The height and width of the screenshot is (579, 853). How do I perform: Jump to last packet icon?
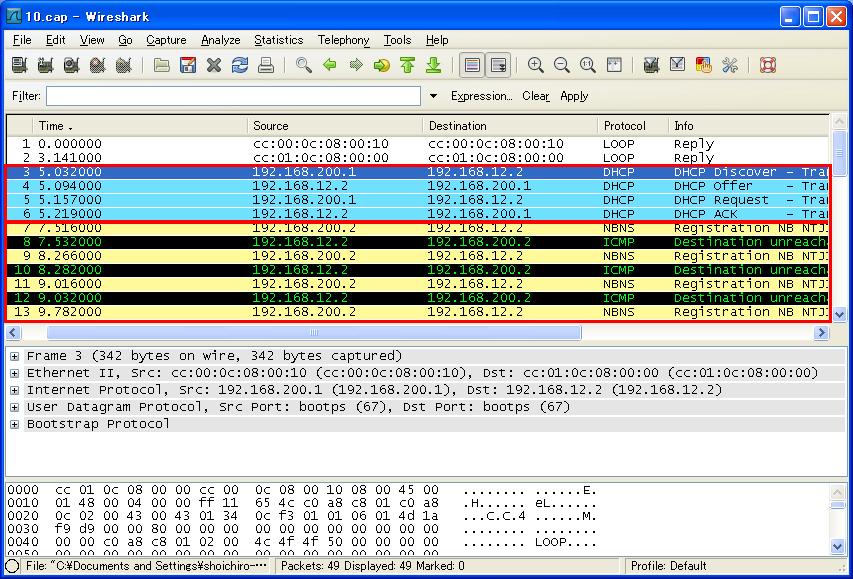click(434, 65)
